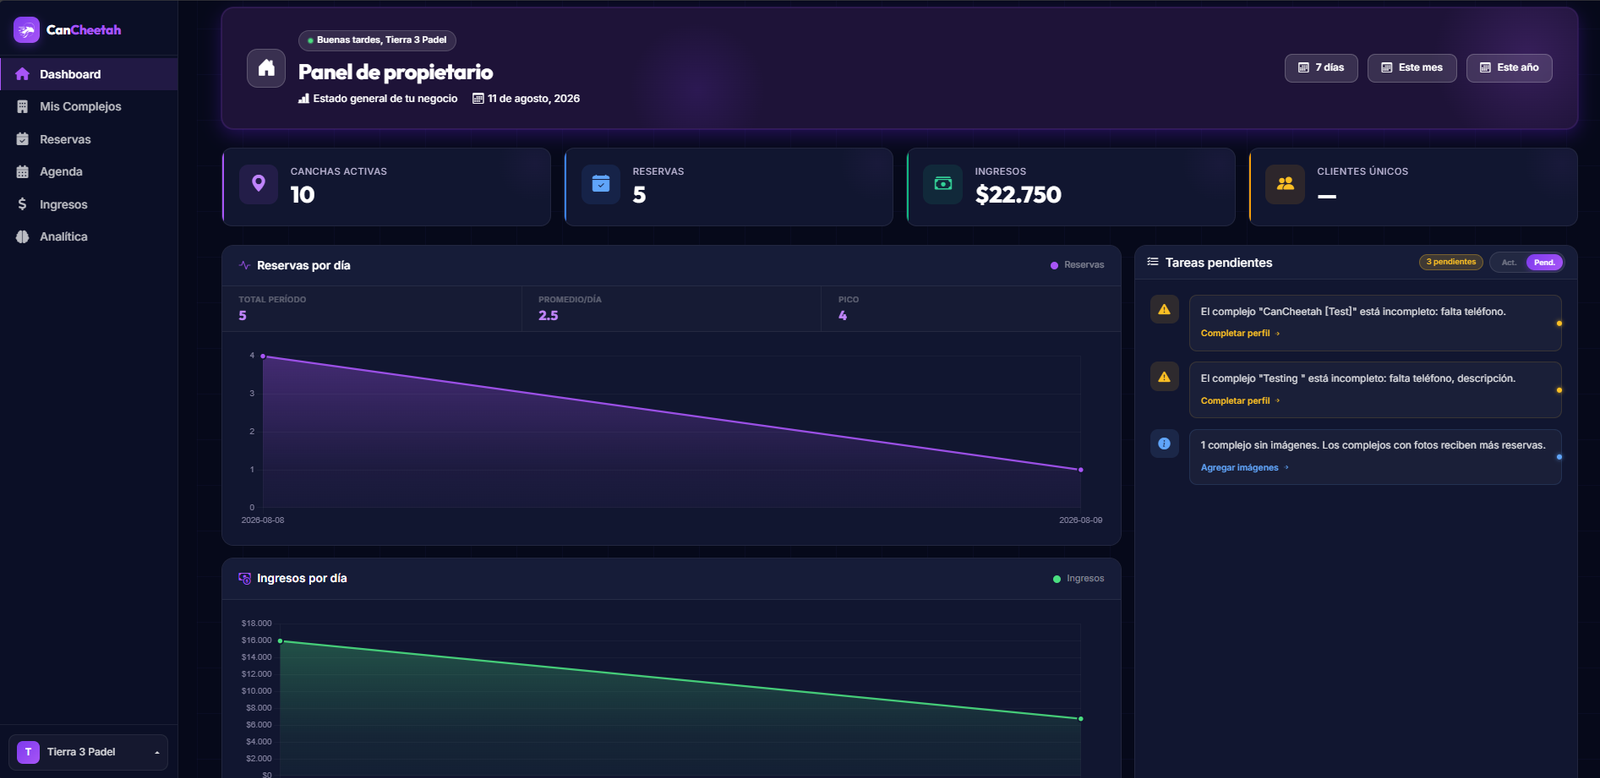The image size is (1600, 778).
Task: Click the 3 pendientes badge
Action: pyautogui.click(x=1451, y=262)
